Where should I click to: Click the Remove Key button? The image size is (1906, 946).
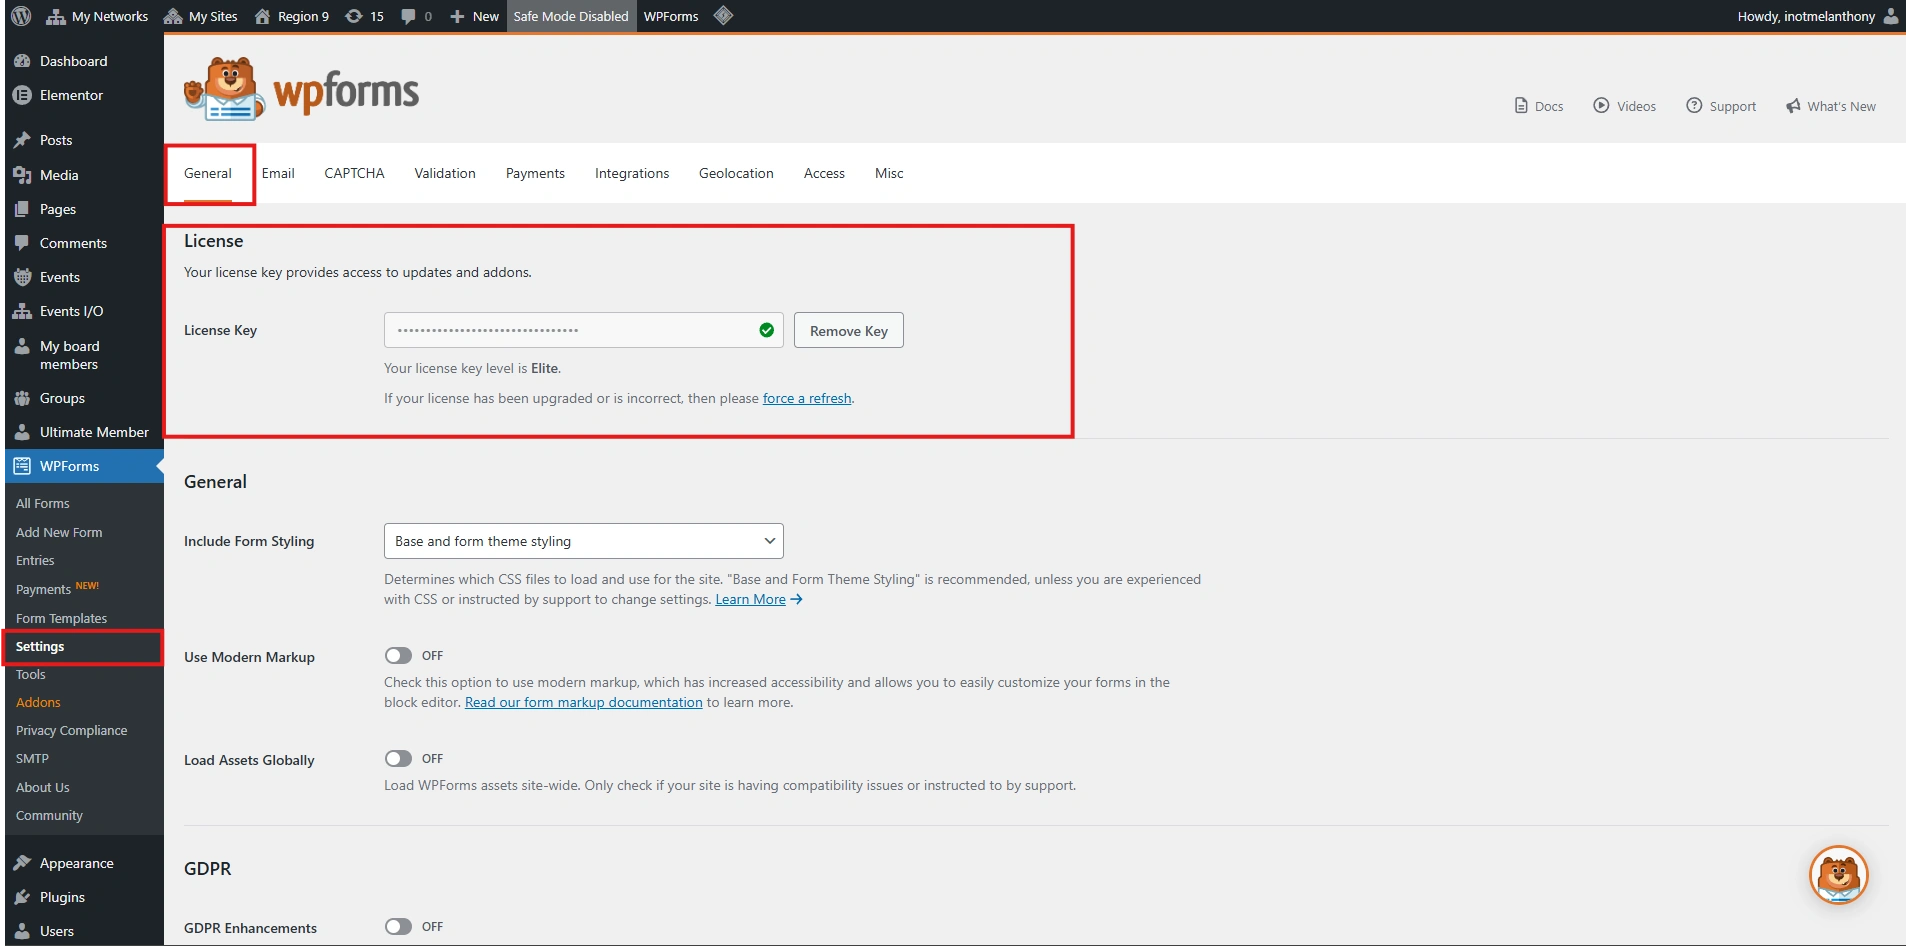coord(849,330)
